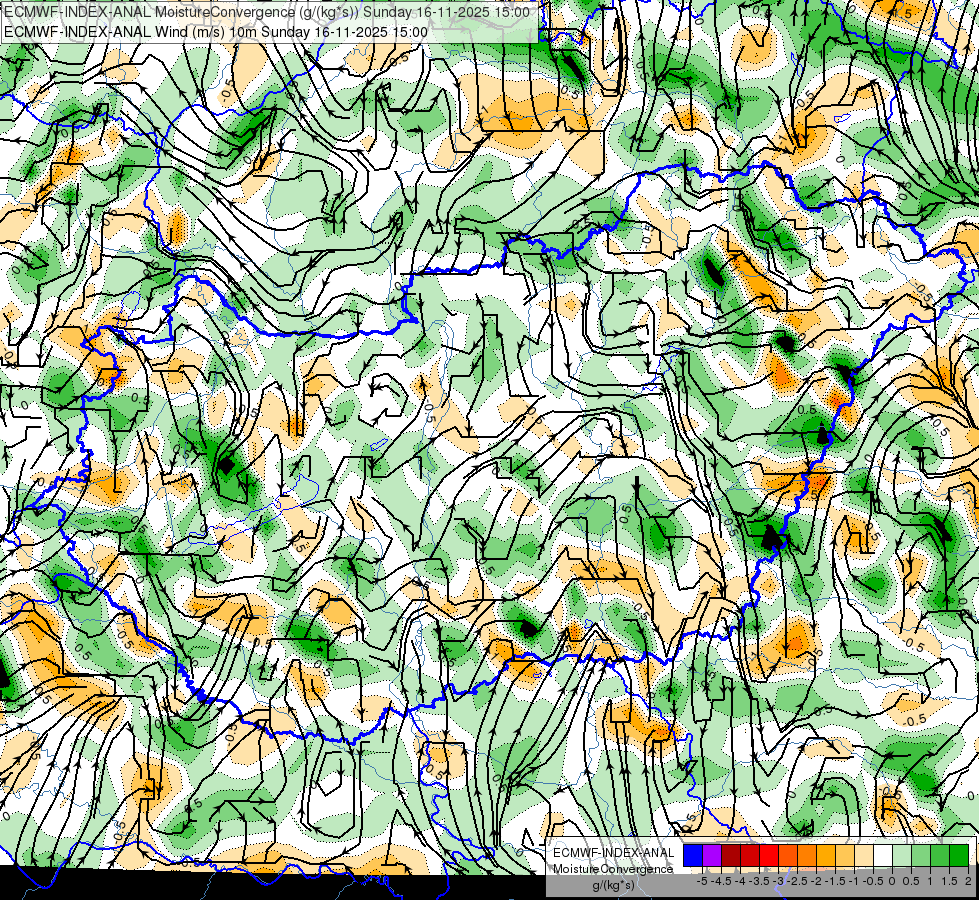Click the legend swatch above -3.5 and -3
Viewport: 979px width, 900px height.
(769, 855)
